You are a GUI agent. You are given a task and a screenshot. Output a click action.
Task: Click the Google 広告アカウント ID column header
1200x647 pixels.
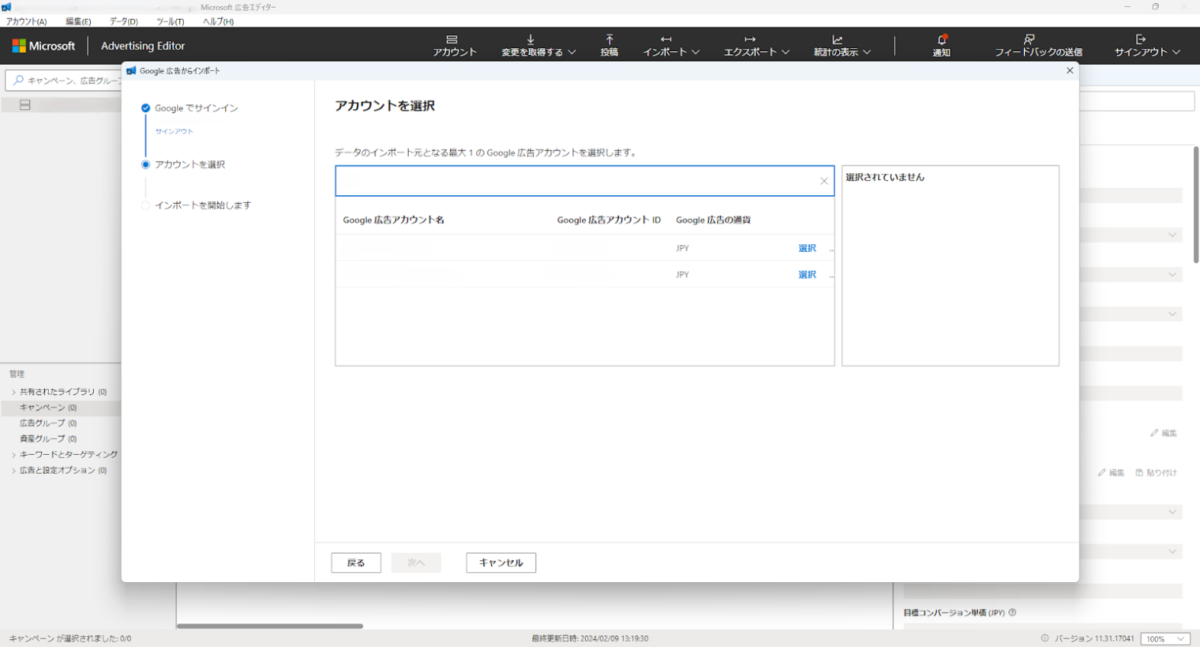click(609, 220)
